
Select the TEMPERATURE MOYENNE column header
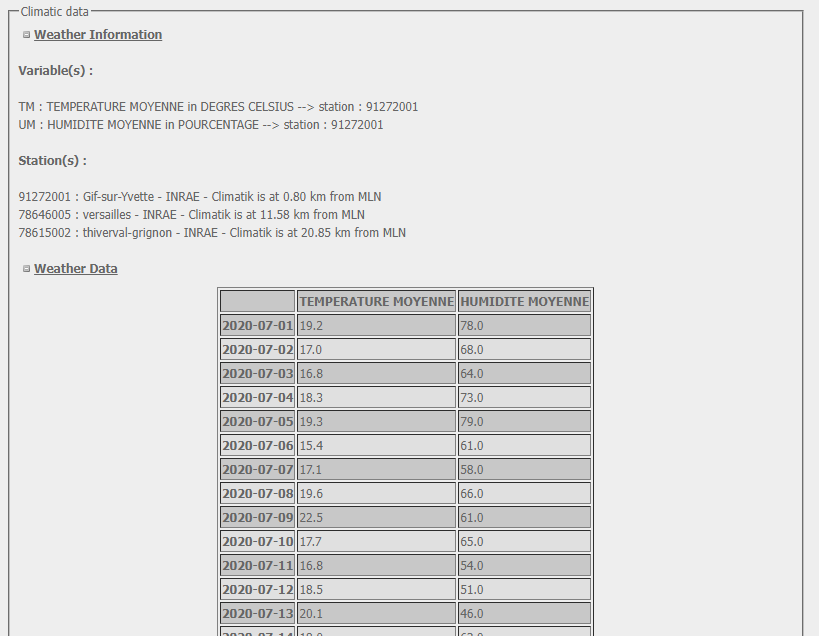[377, 301]
